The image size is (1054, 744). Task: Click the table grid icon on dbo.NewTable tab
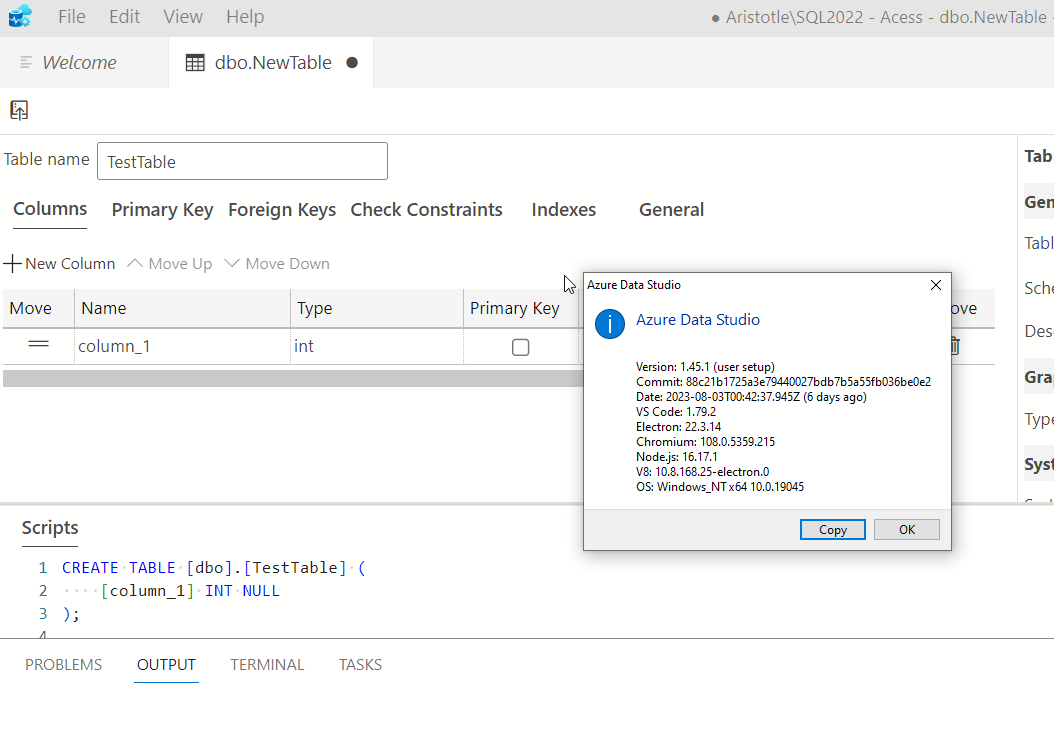point(194,62)
